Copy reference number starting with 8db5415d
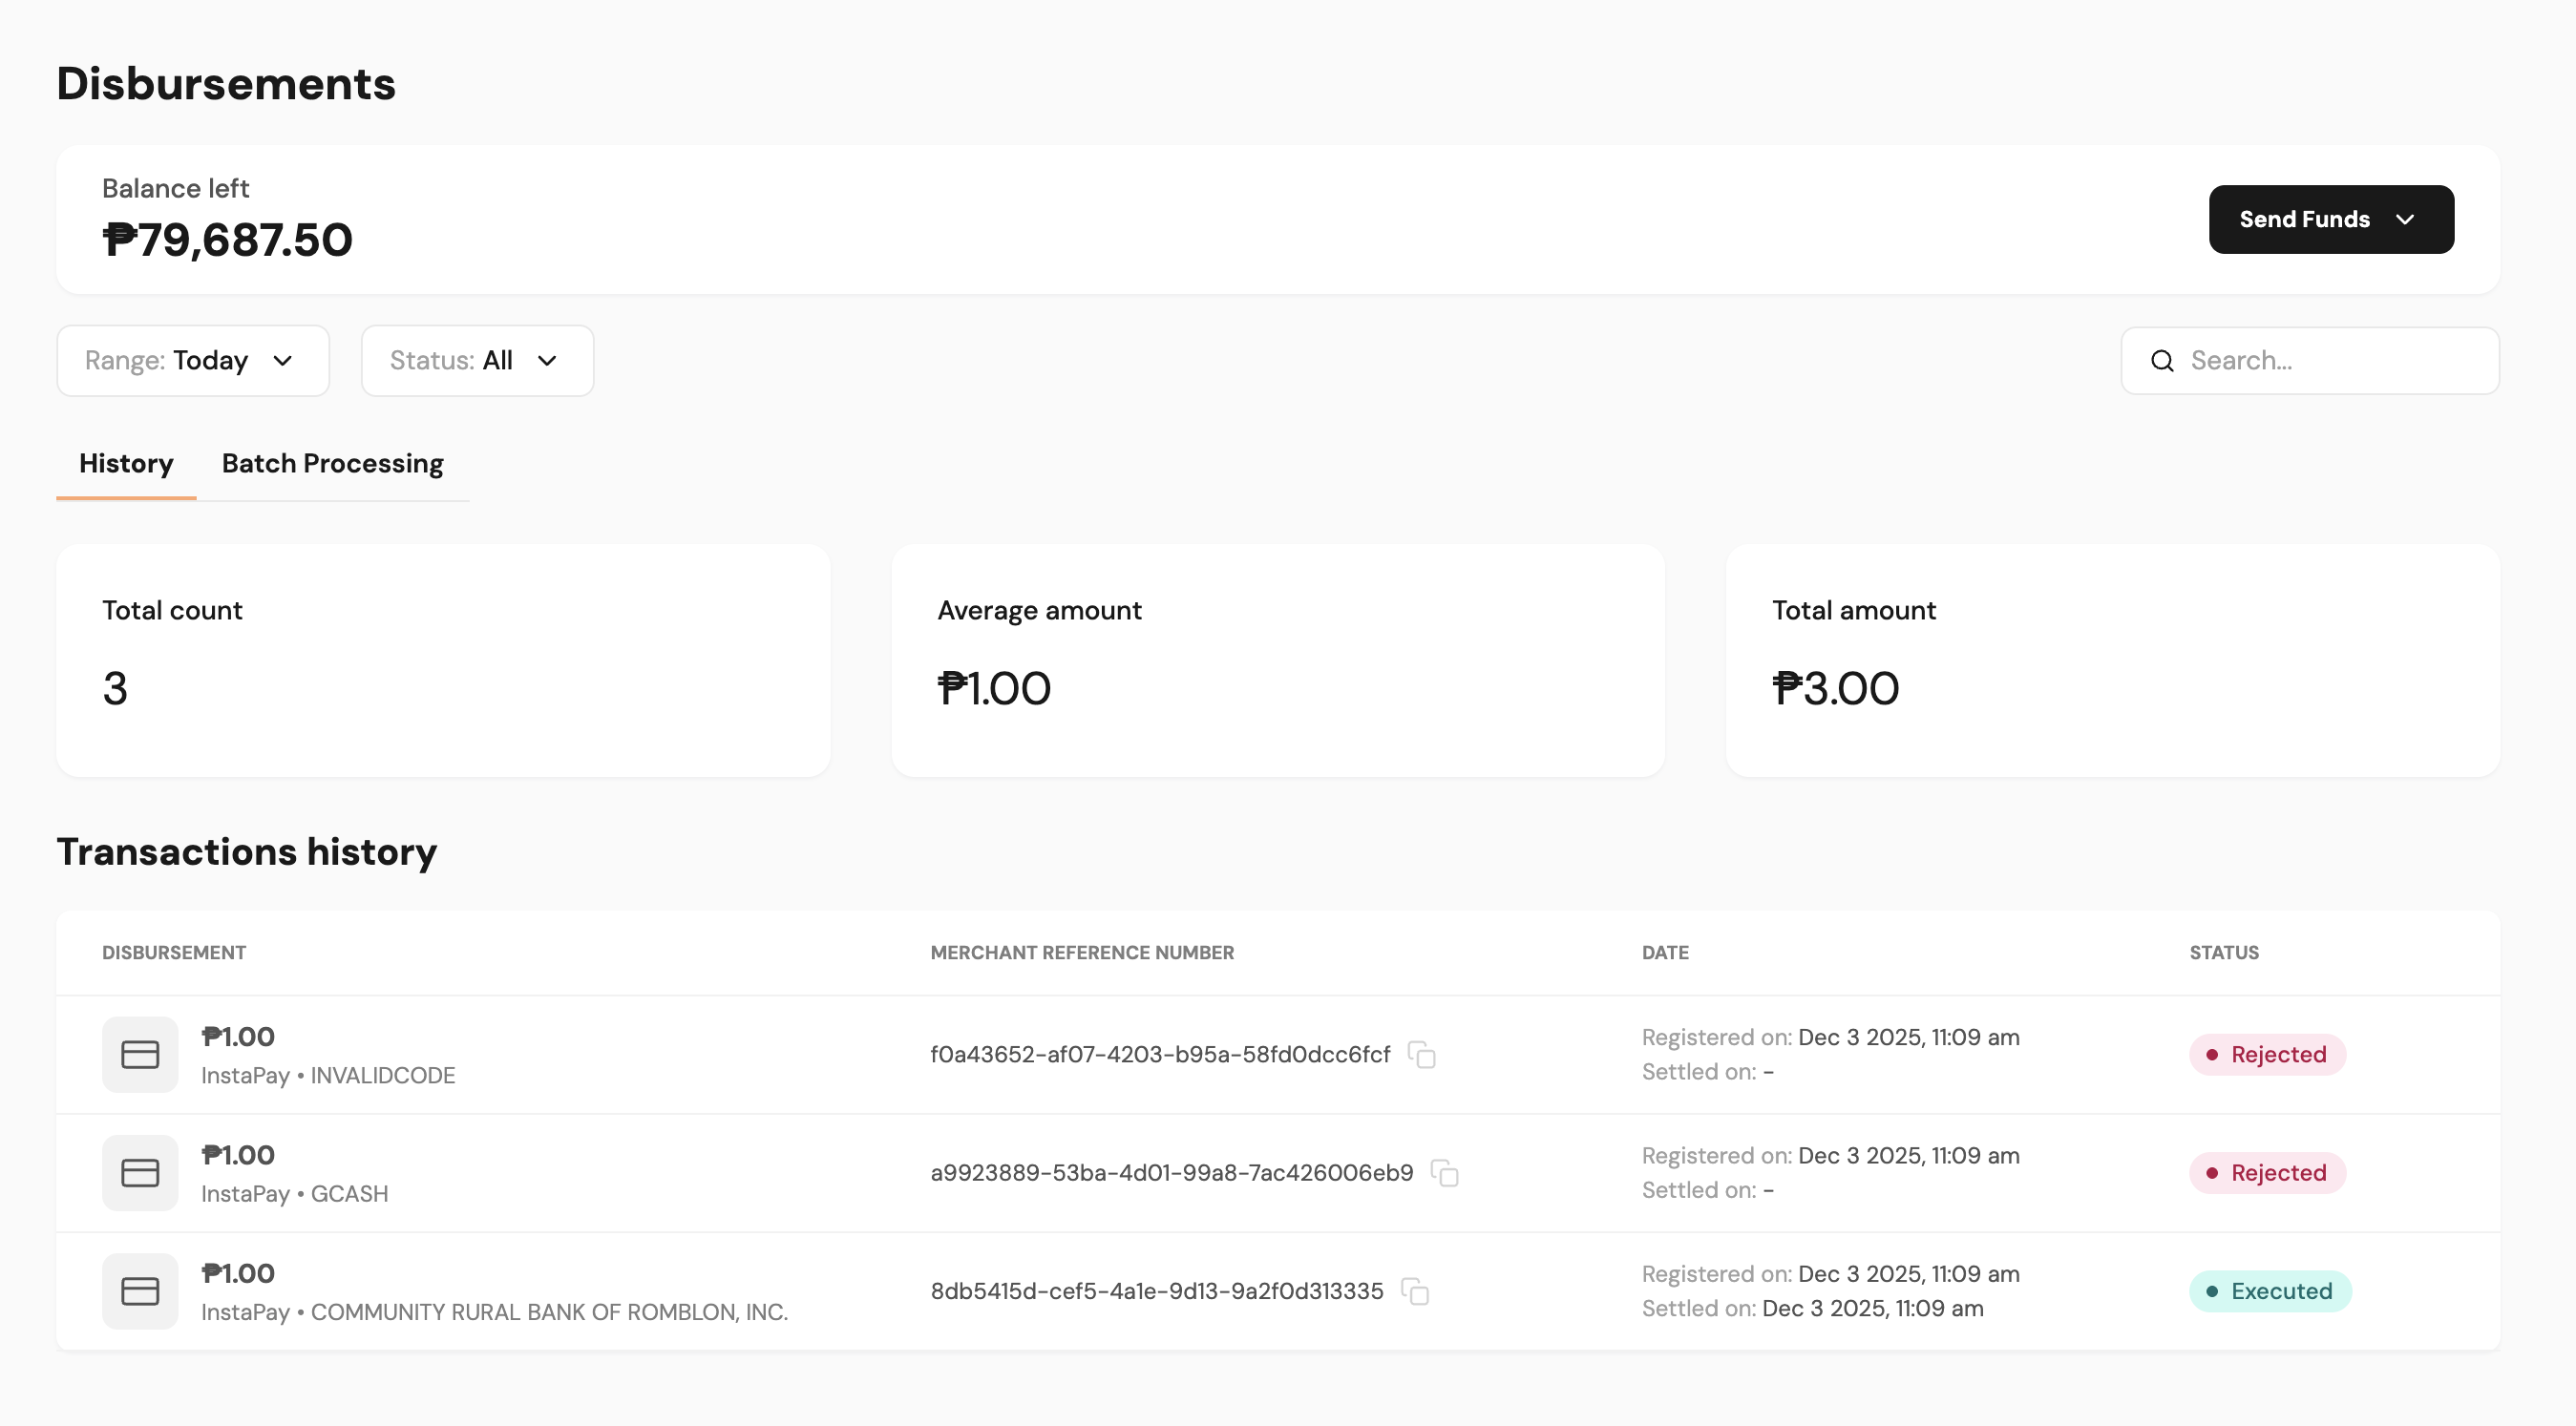This screenshot has width=2576, height=1426. click(x=1414, y=1290)
